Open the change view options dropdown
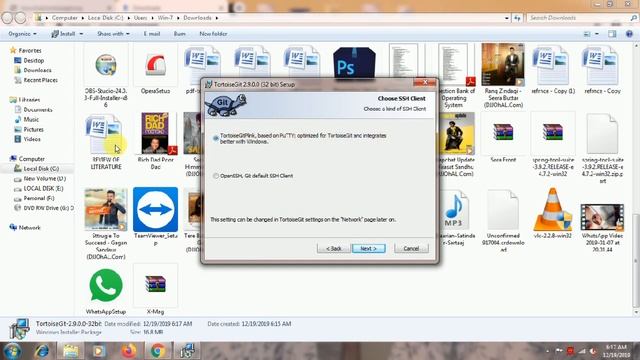 [x=597, y=34]
